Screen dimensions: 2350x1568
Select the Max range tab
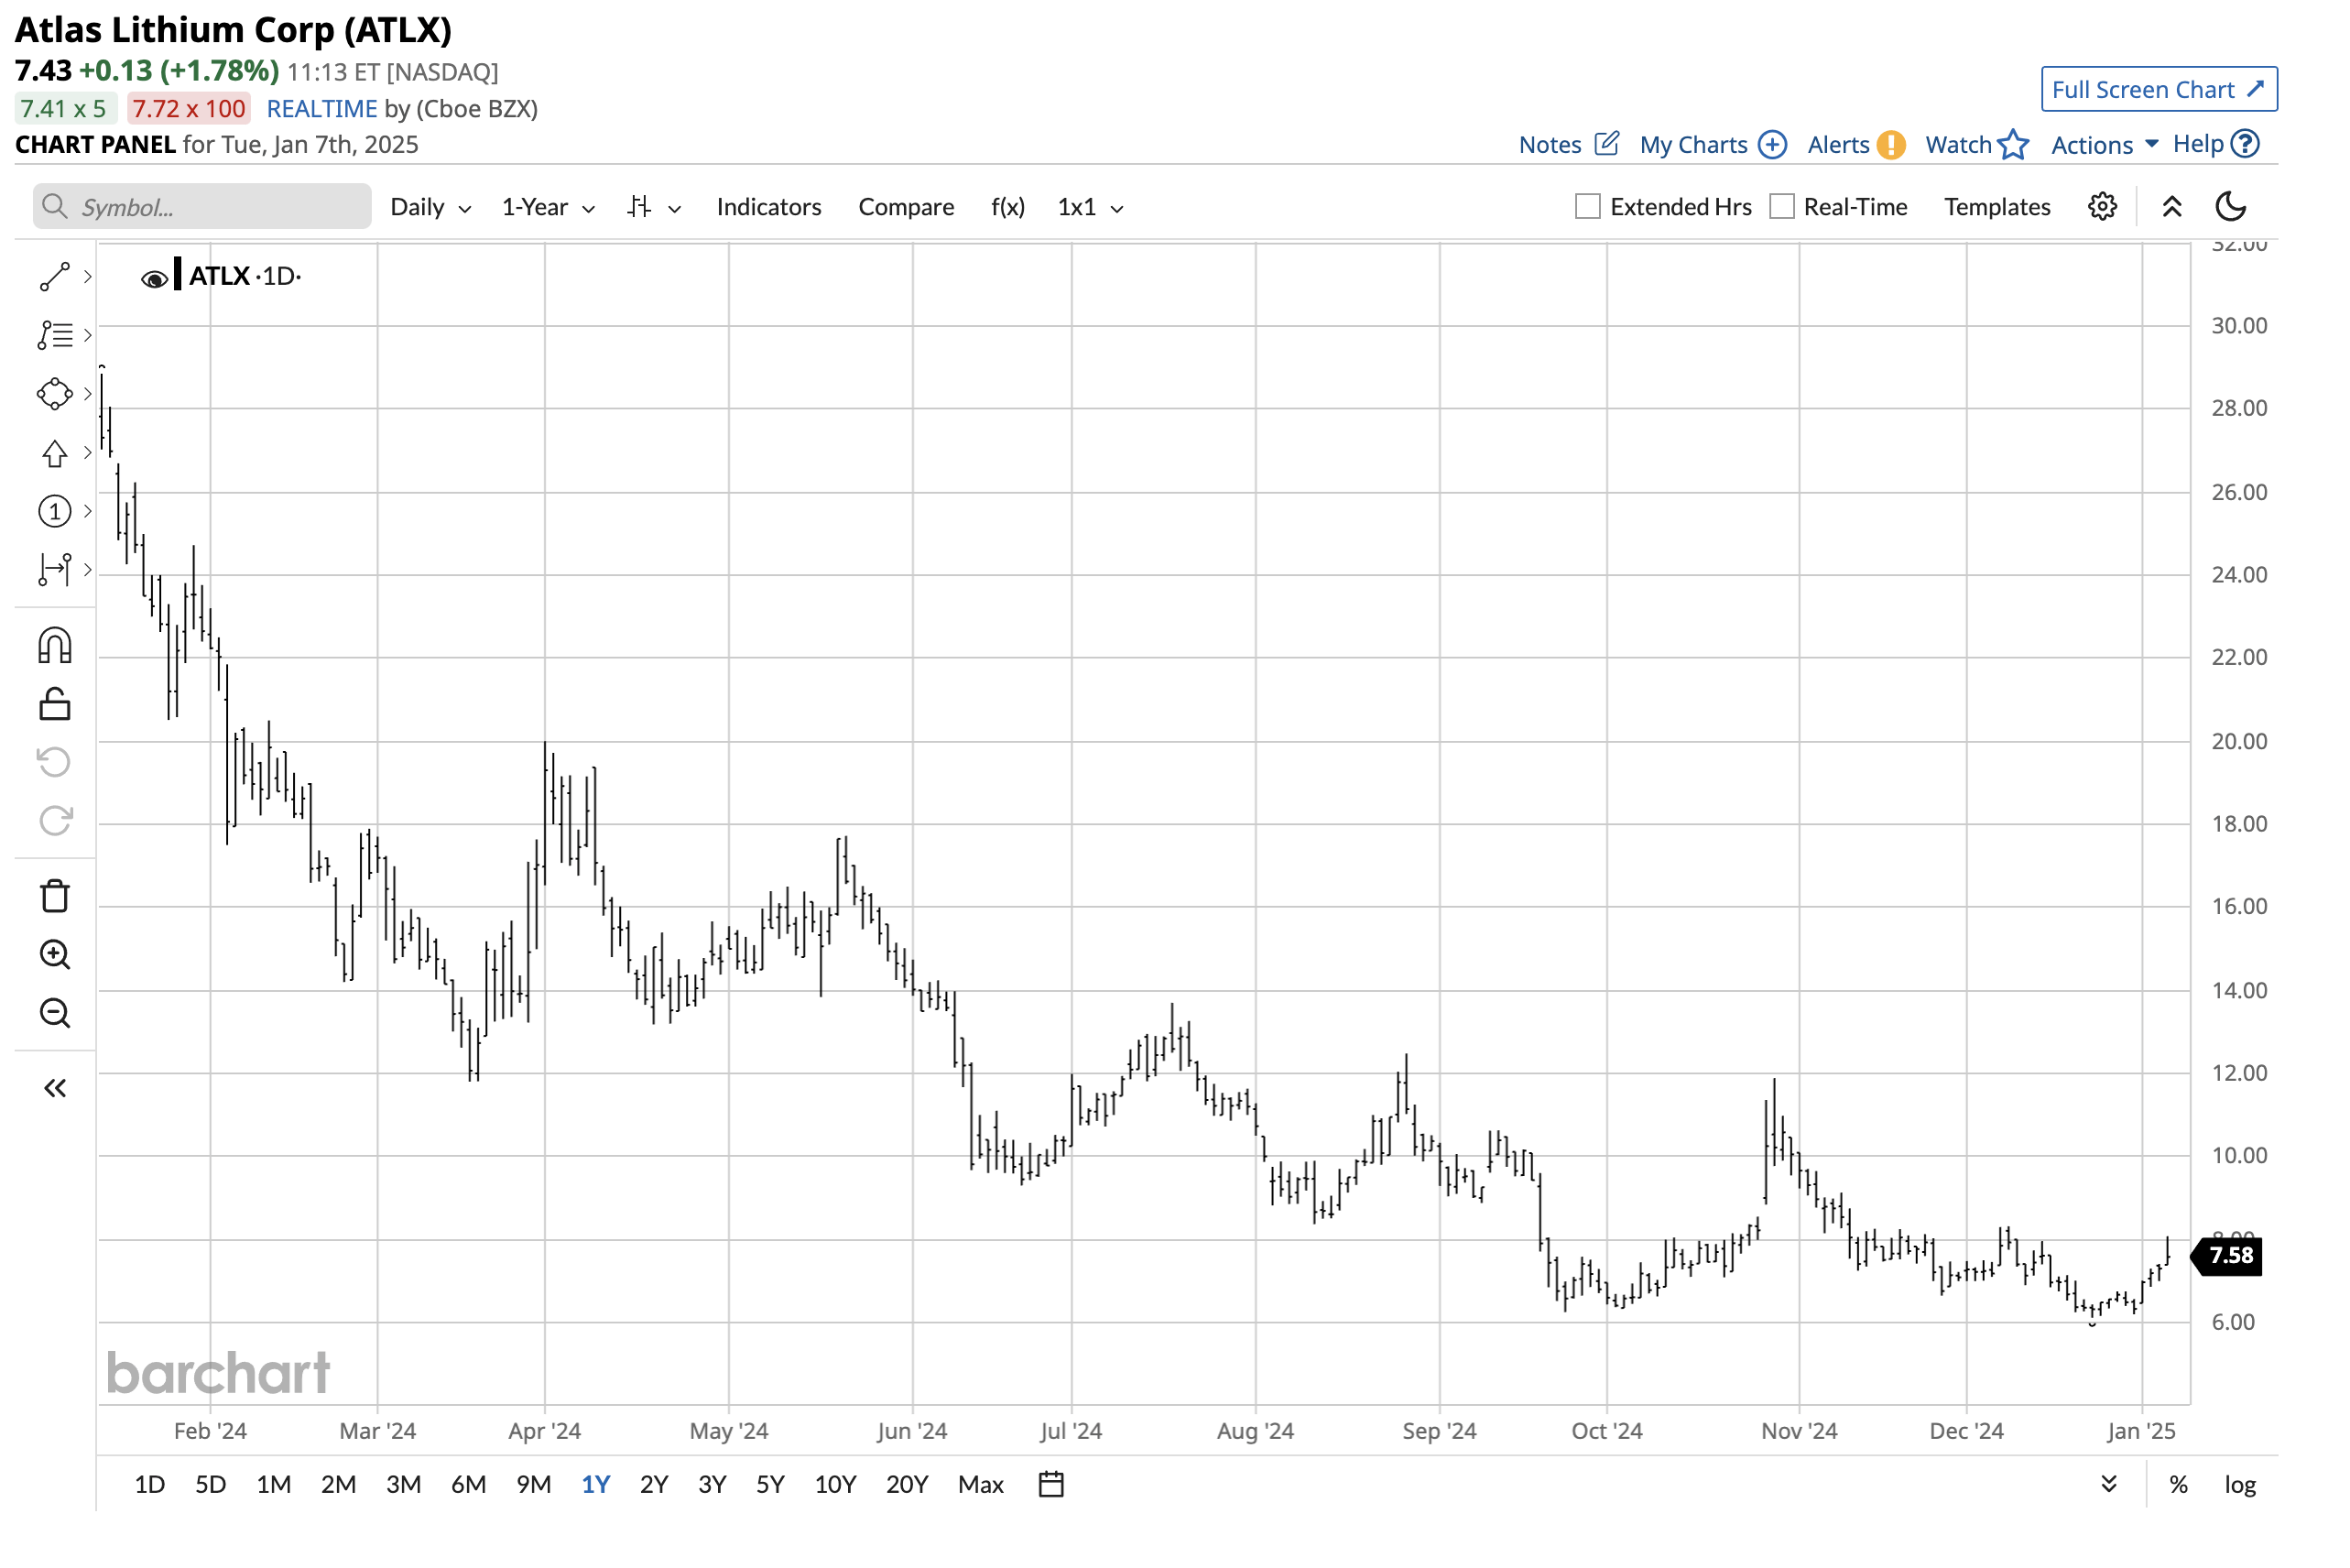pyautogui.click(x=981, y=1484)
